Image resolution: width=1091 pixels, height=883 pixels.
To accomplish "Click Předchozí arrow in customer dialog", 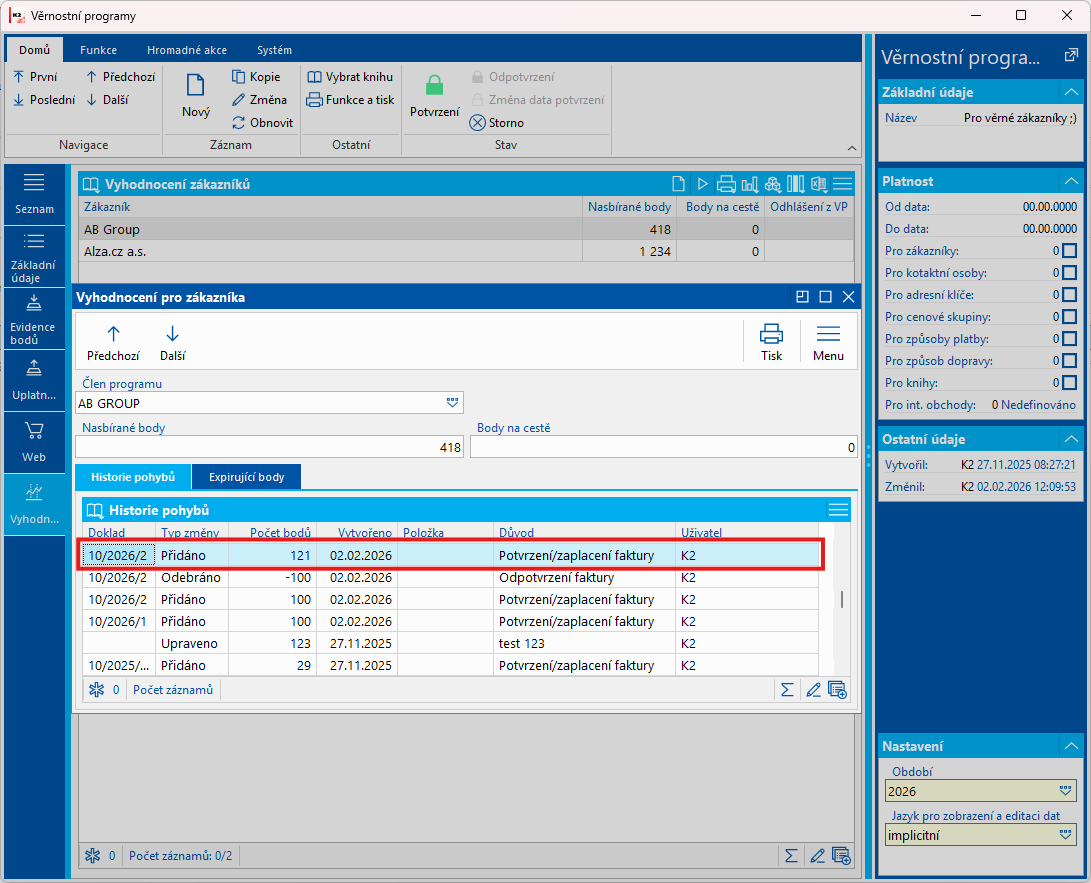I will (113, 342).
